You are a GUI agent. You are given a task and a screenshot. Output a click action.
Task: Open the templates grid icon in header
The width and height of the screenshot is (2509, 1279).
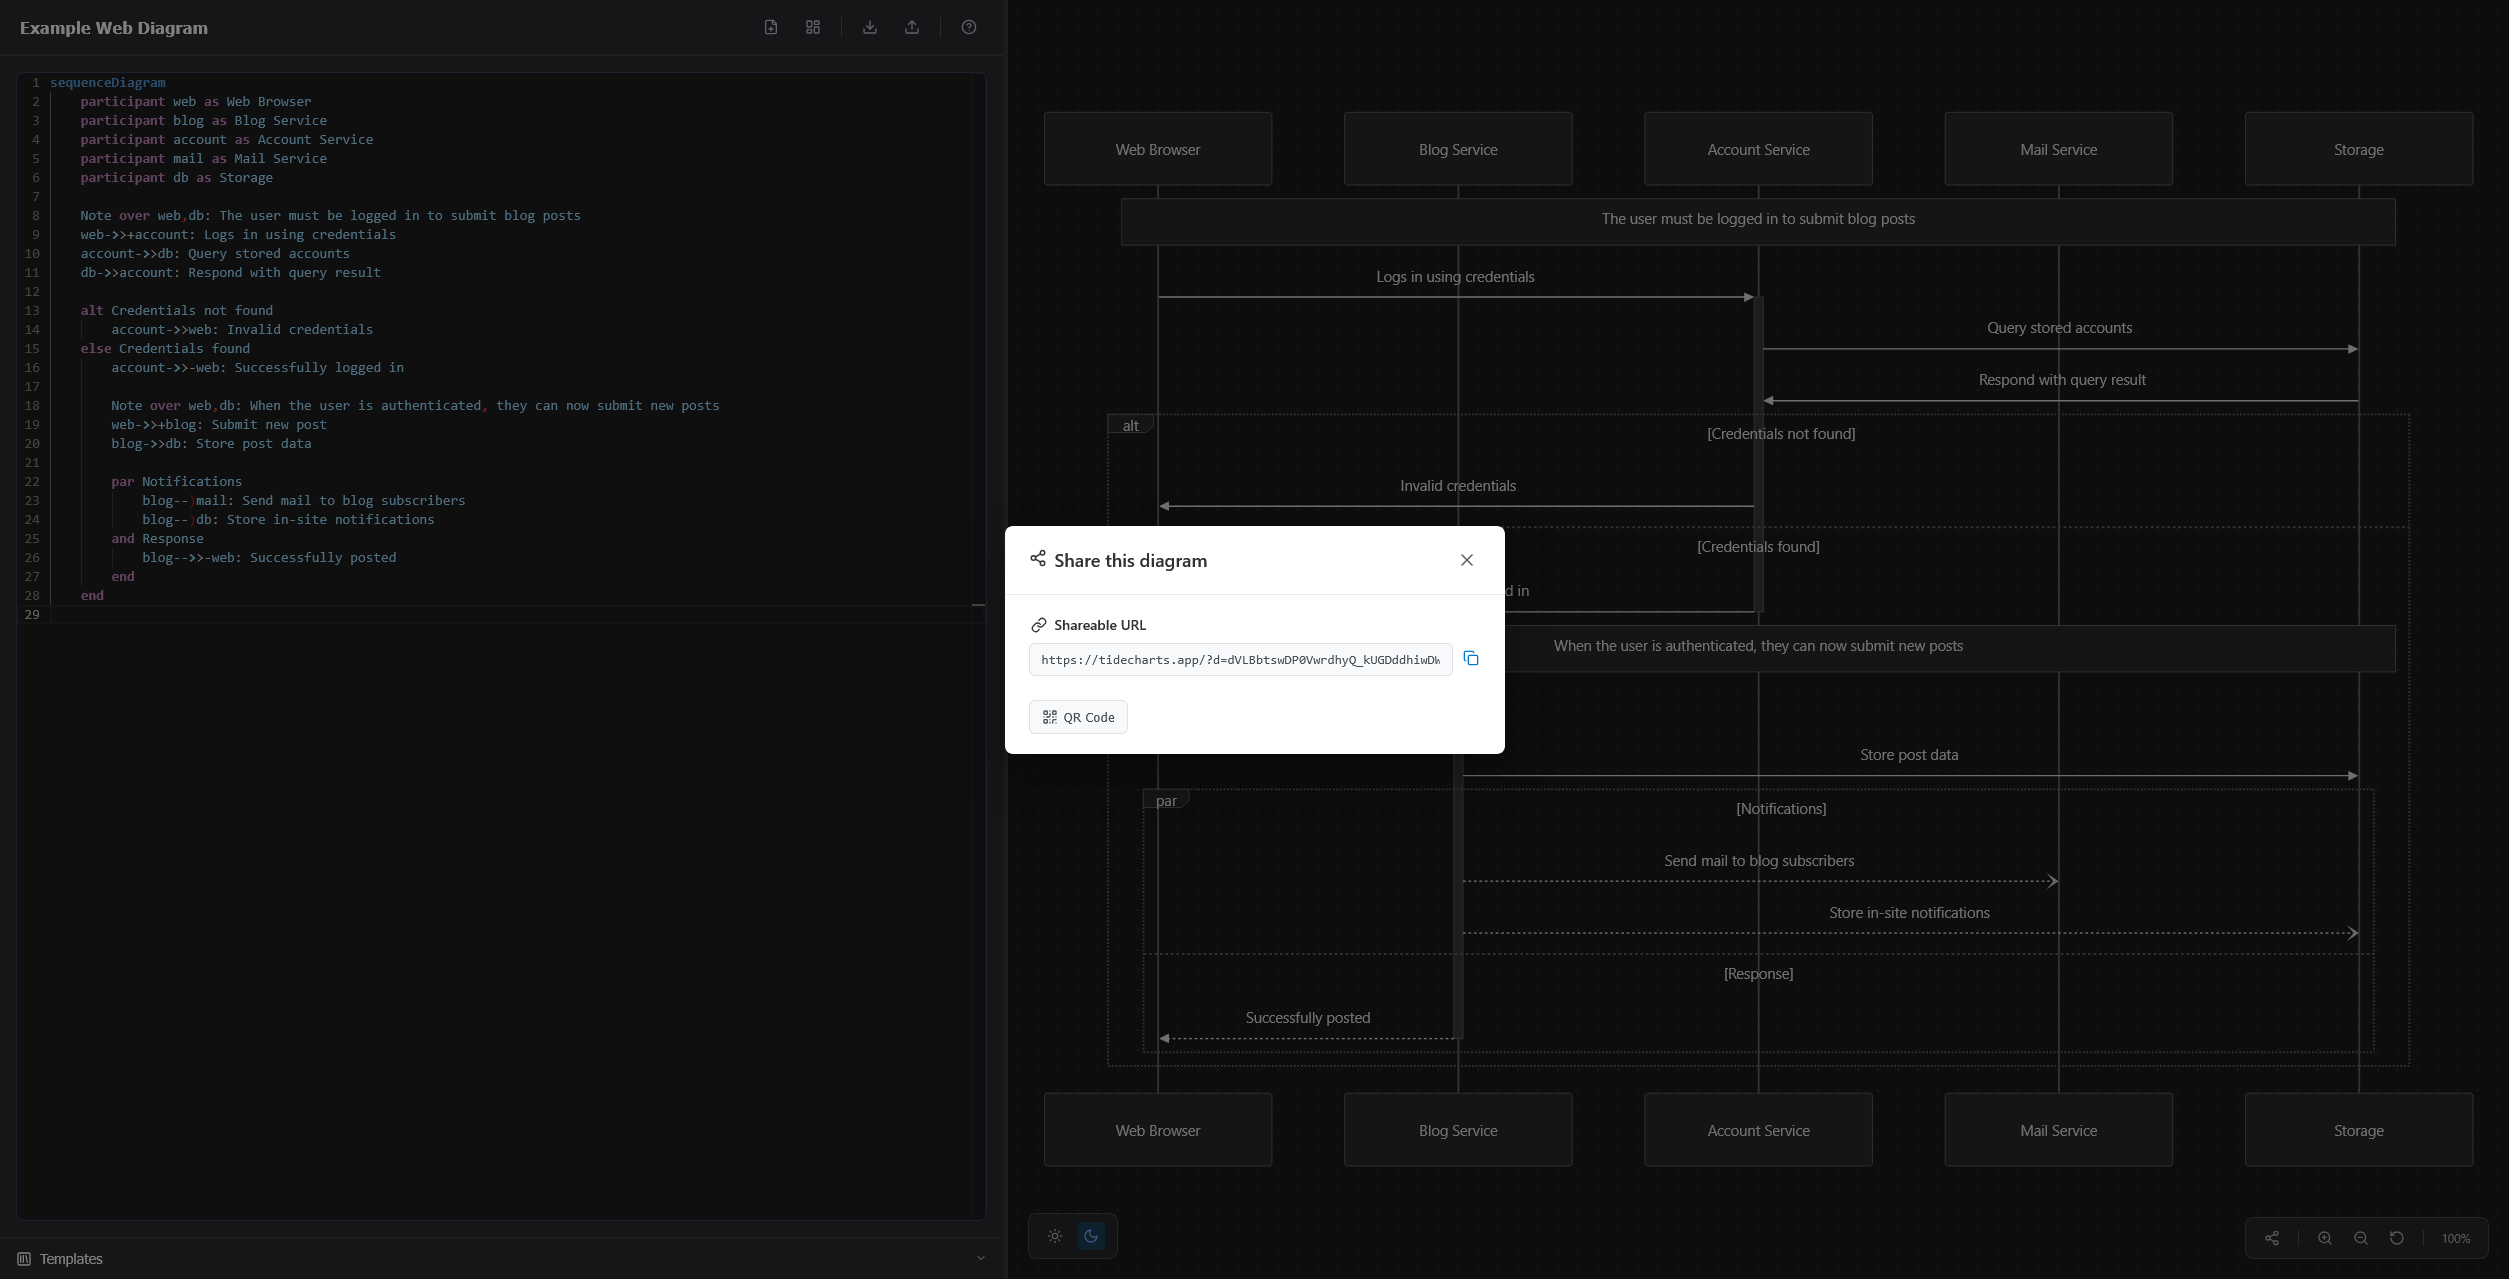813,27
